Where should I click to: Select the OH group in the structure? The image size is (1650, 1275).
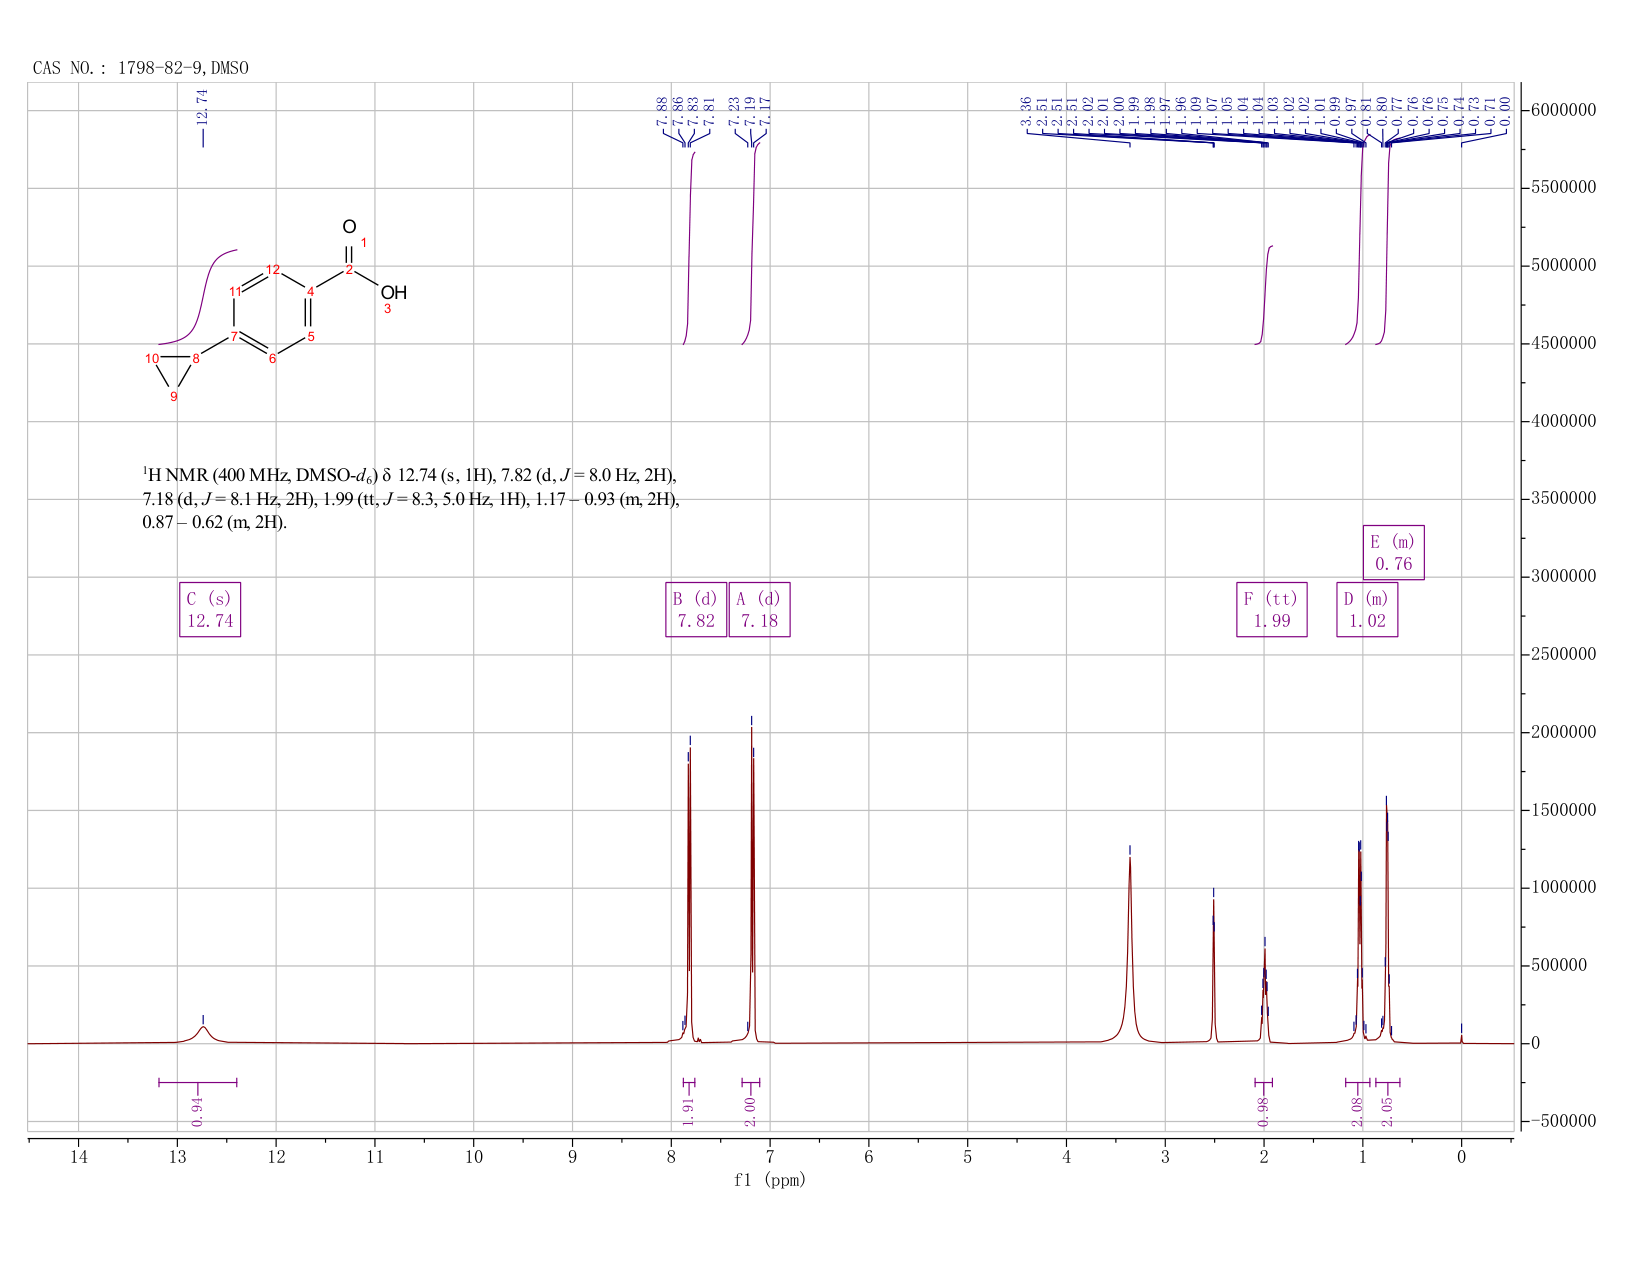point(394,293)
